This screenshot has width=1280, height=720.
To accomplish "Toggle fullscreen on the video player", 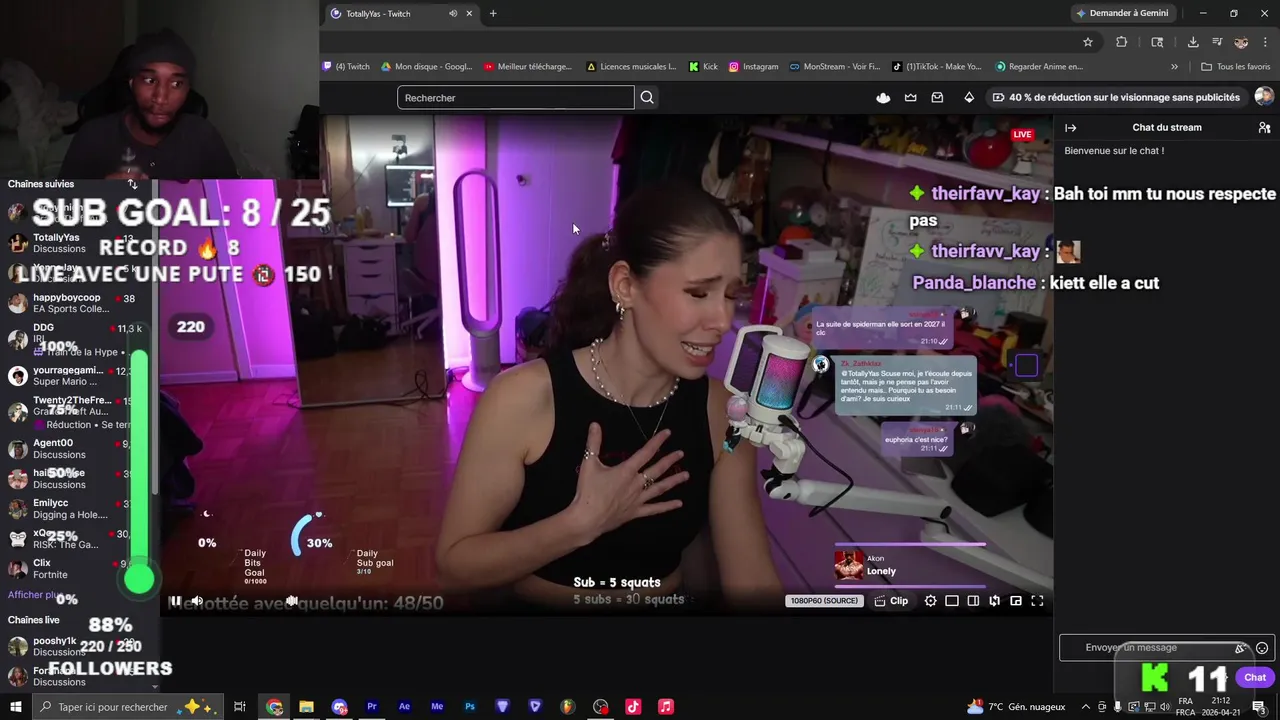I will (x=1037, y=601).
